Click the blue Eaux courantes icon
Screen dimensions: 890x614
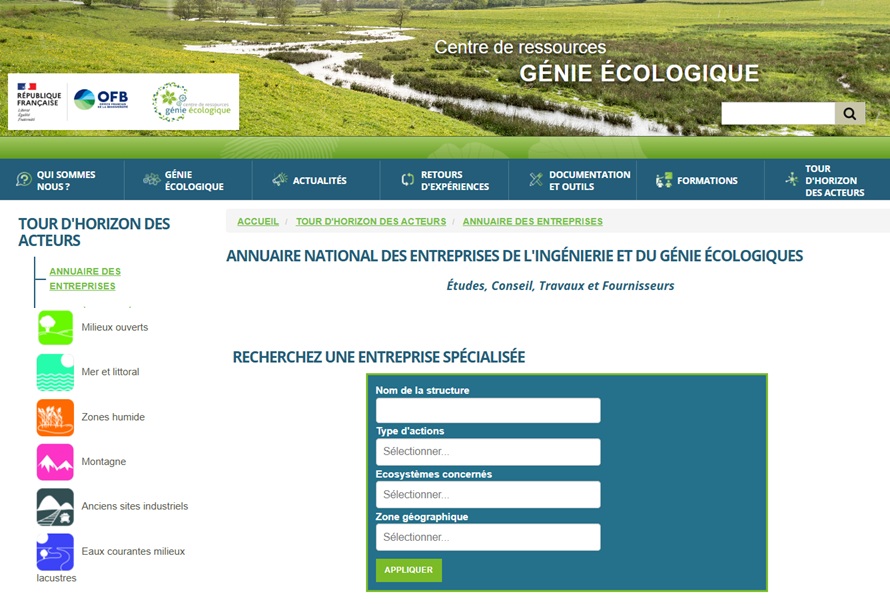pos(55,552)
